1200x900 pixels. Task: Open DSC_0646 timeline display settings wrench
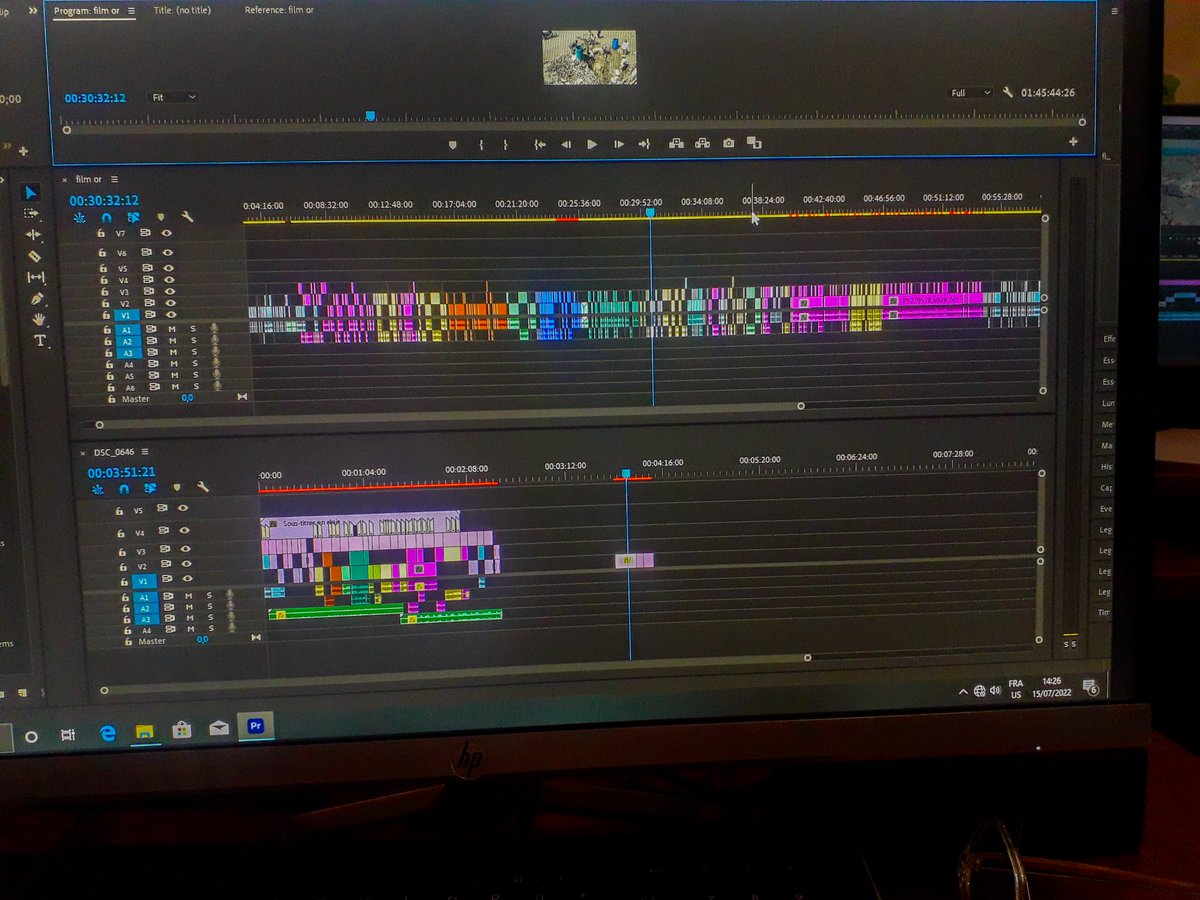point(203,488)
